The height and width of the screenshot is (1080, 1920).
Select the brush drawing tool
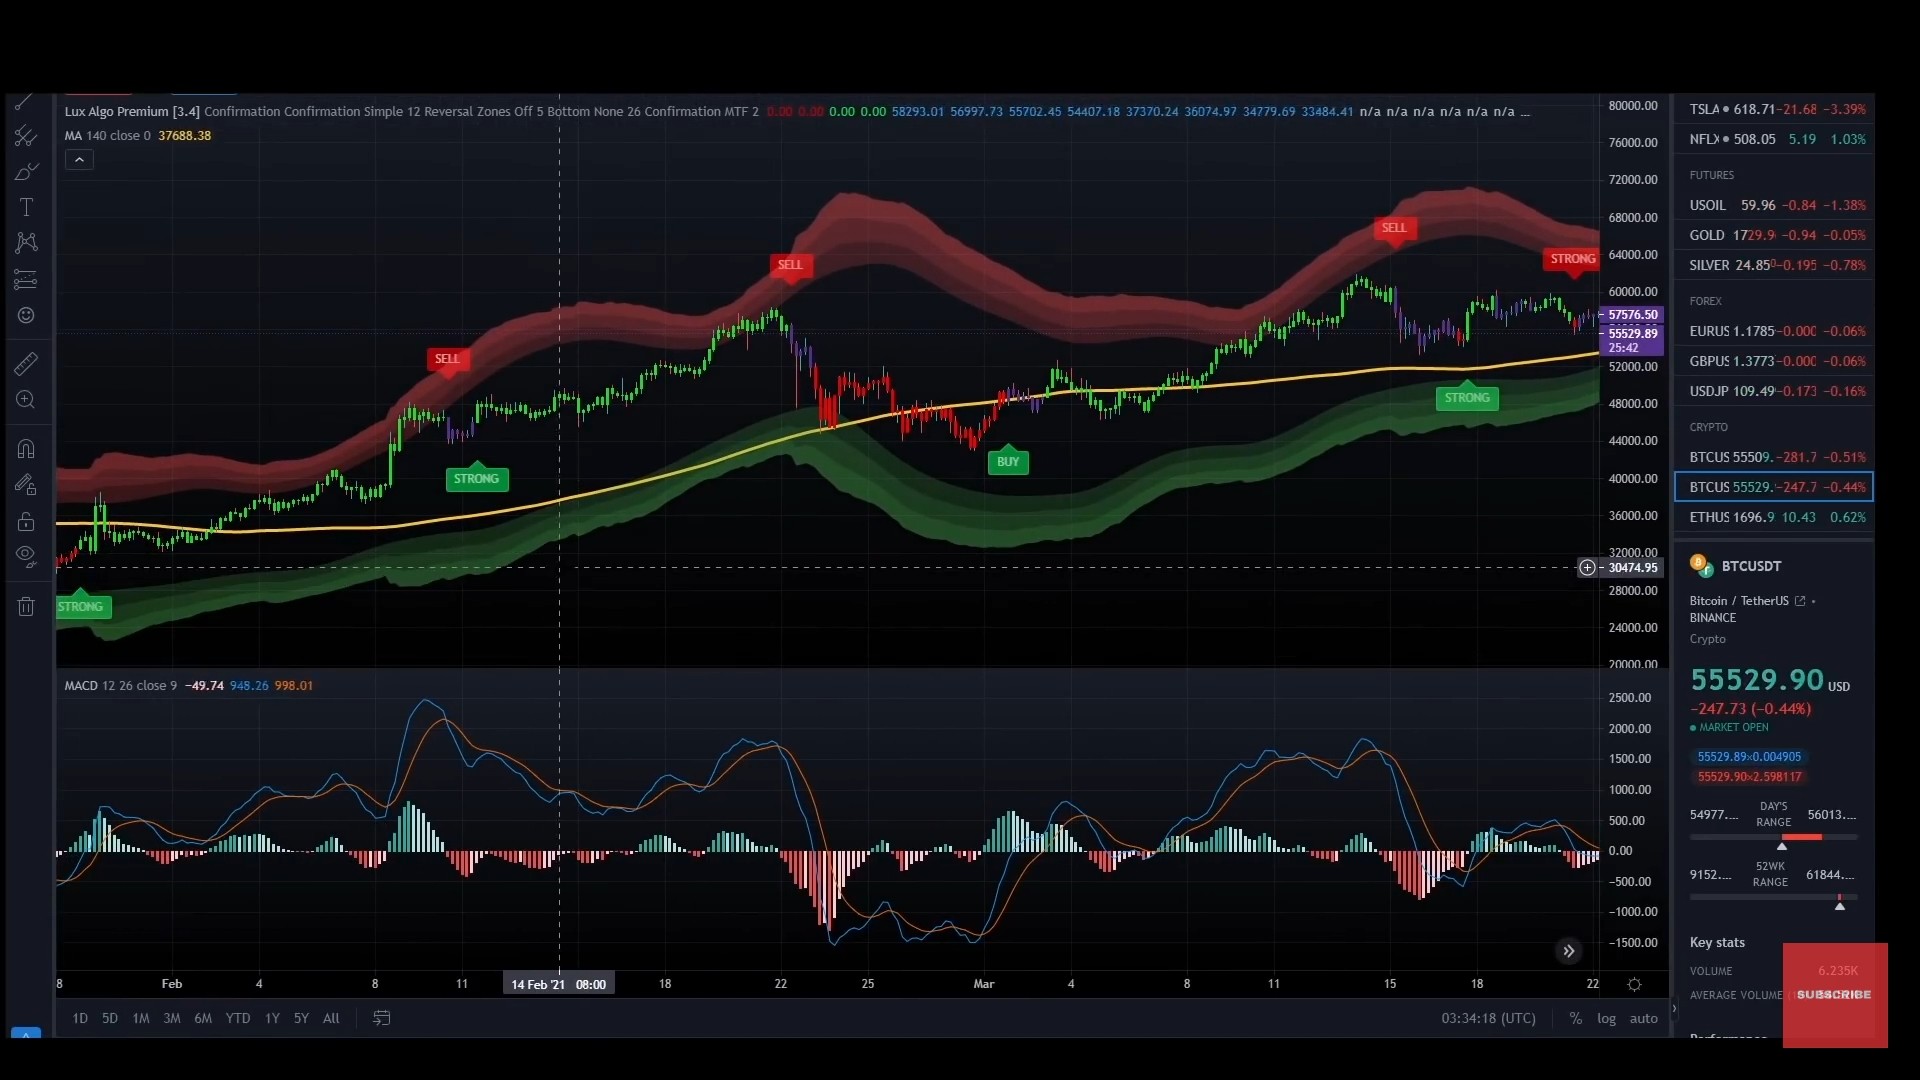26,171
